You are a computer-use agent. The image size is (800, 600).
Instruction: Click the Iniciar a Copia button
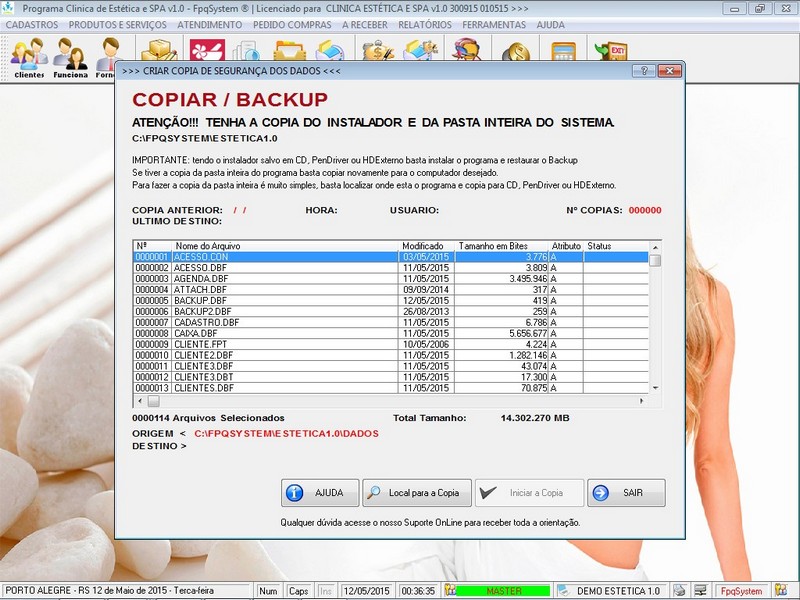pos(529,493)
